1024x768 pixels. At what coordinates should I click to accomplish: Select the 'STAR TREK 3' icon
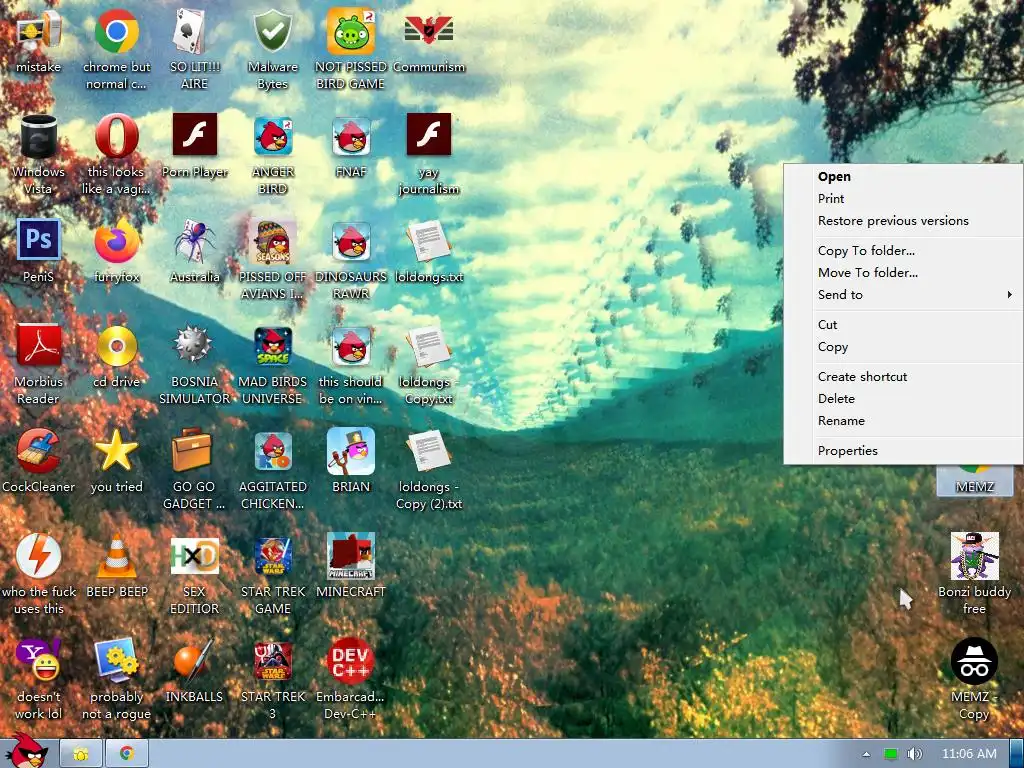pos(272,679)
